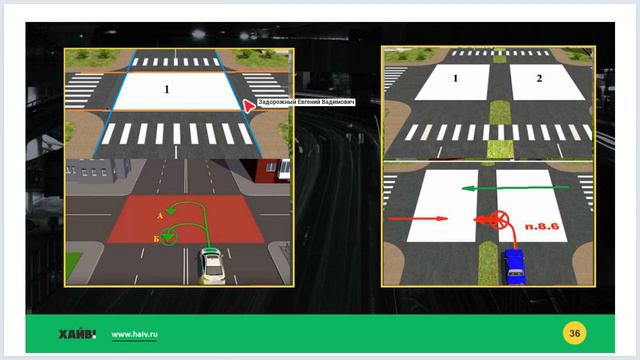Click the red pointer cursor marker

pyautogui.click(x=249, y=106)
